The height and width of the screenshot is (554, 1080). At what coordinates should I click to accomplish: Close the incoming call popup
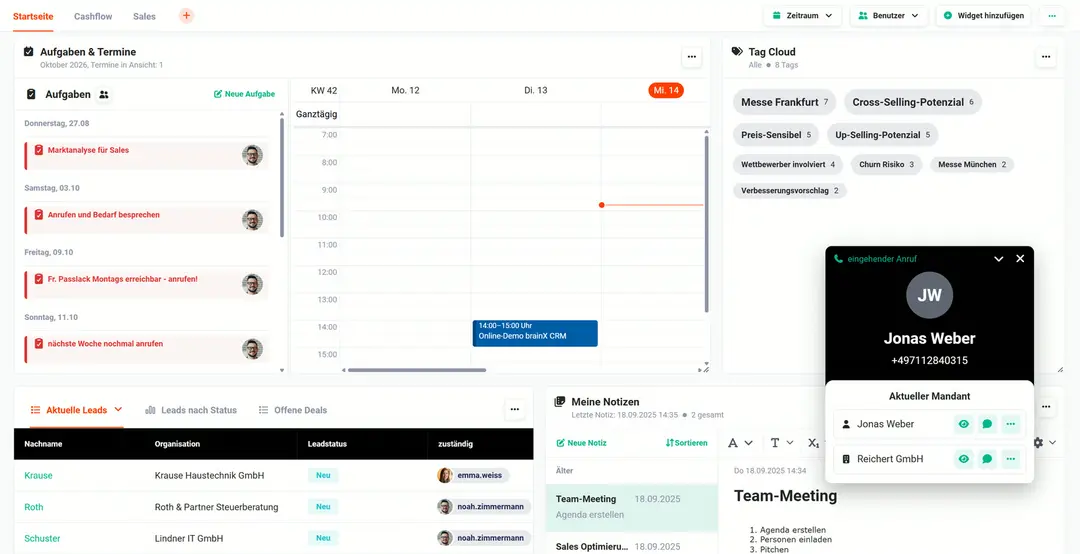click(1020, 258)
